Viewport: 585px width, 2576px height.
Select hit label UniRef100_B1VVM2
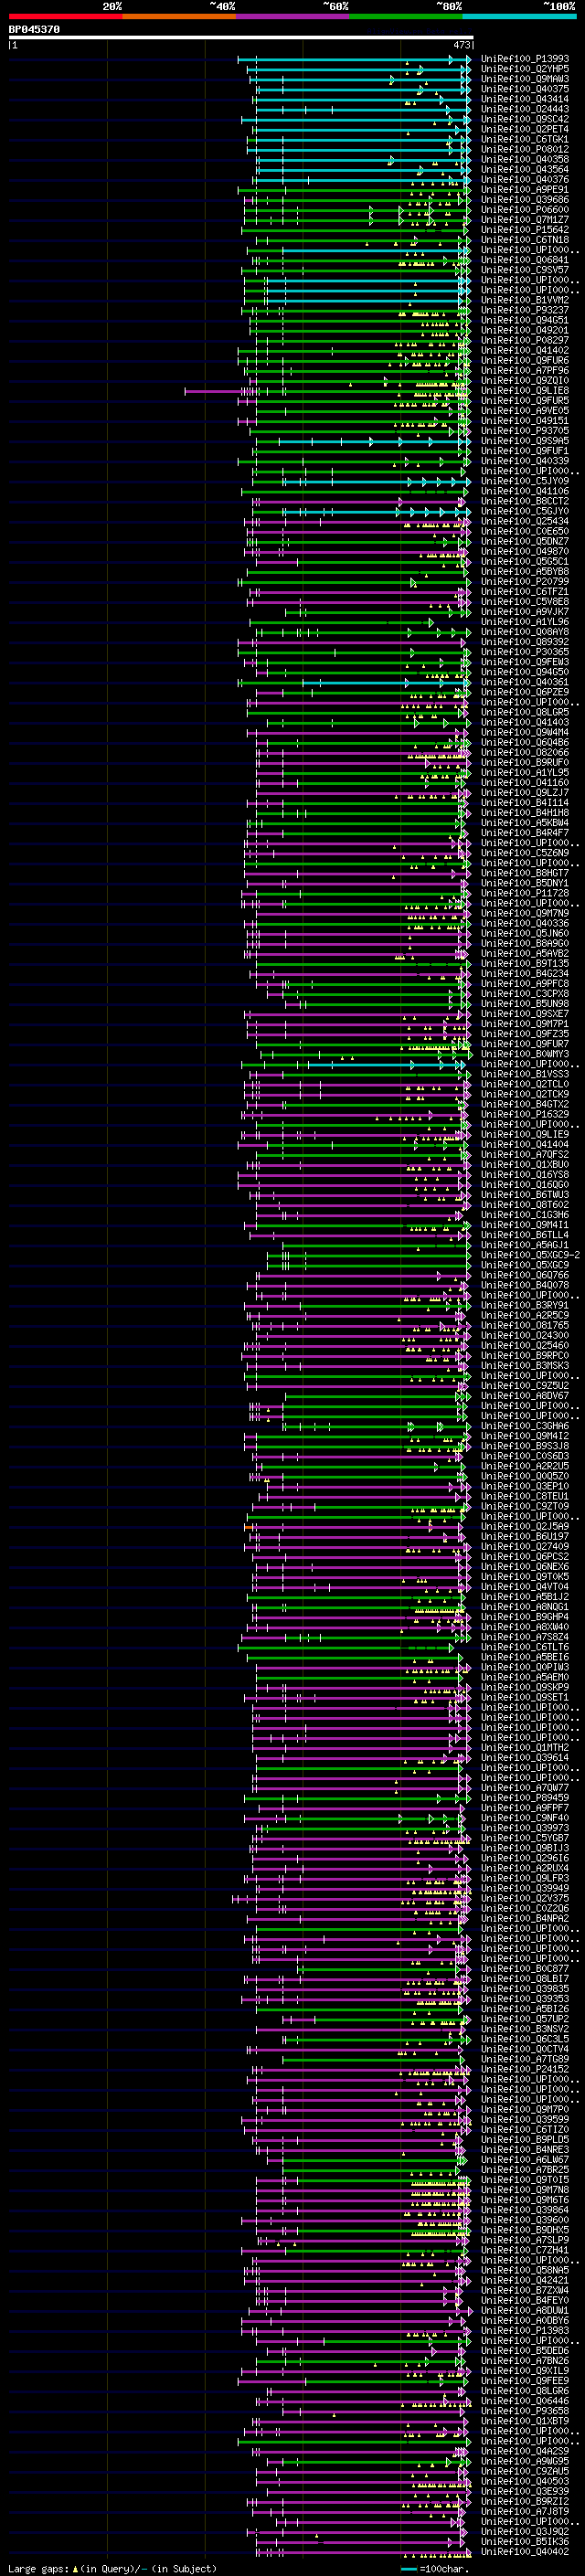525,300
